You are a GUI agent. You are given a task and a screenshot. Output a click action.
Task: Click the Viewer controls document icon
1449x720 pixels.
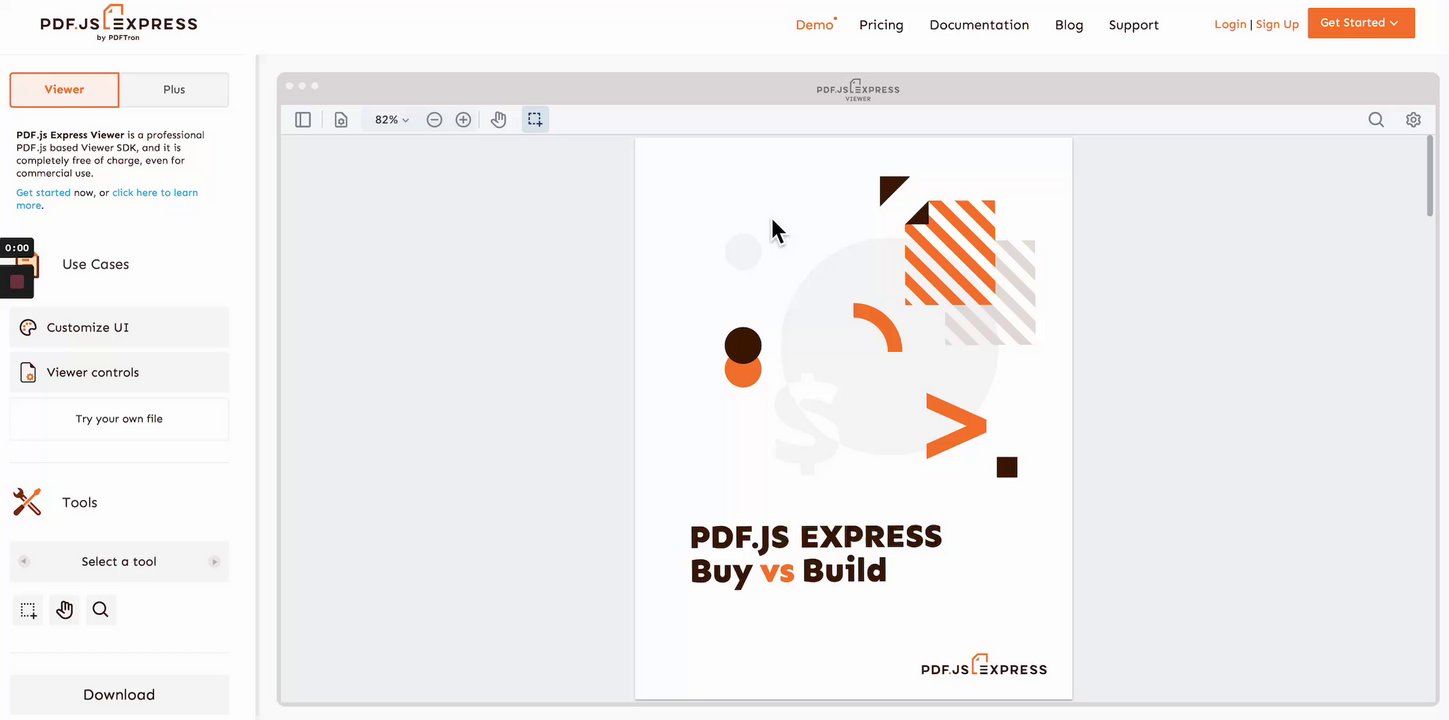coord(28,373)
